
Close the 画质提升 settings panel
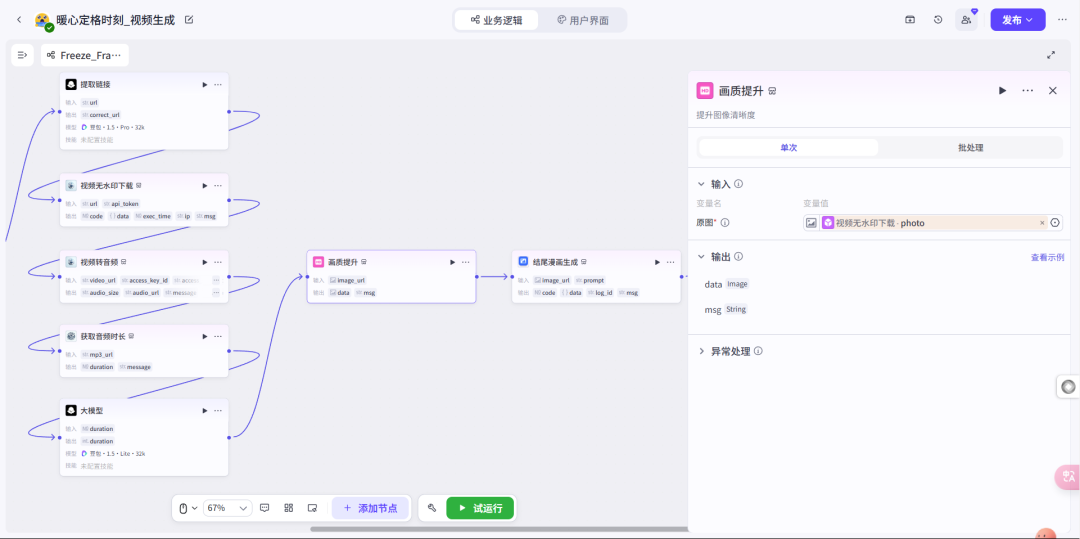(x=1052, y=91)
